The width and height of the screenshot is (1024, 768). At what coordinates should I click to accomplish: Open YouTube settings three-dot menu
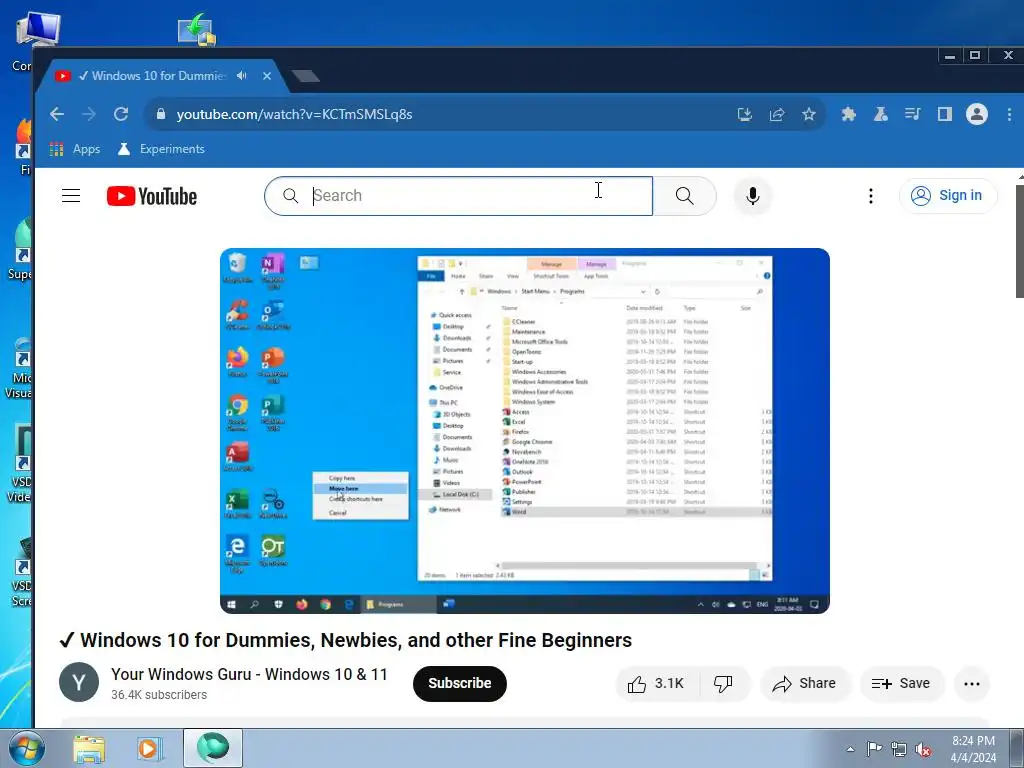[871, 196]
